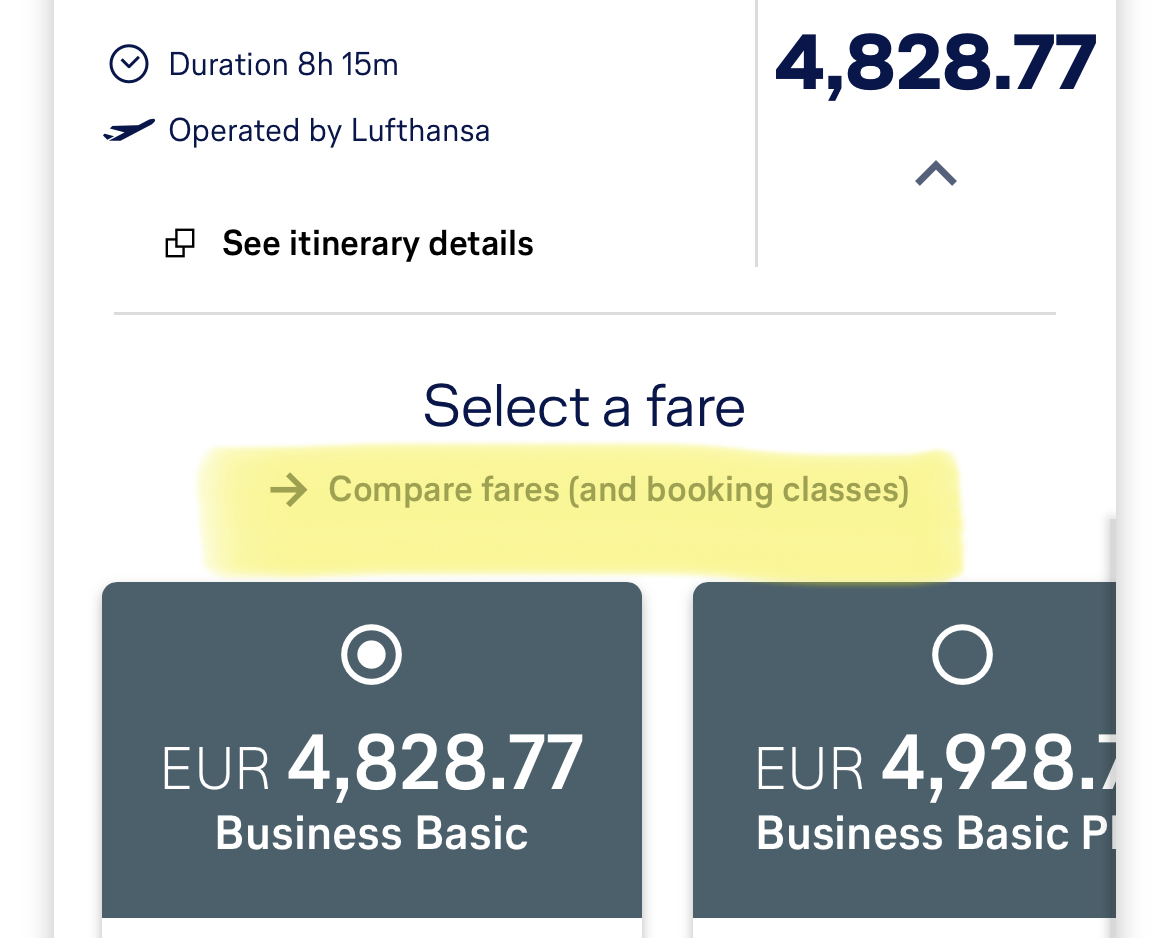Click the truncated Business Basic Pl fare label
The image size is (1170, 938).
point(935,833)
